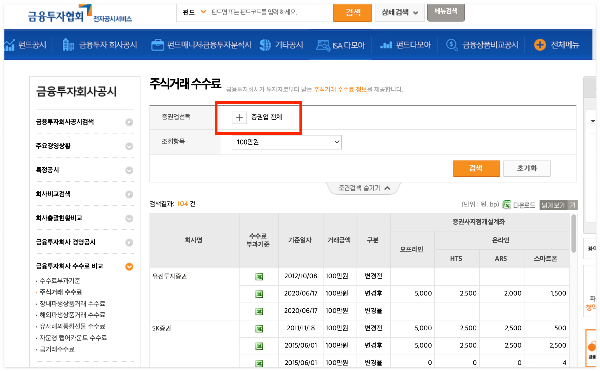Click the HTS column header

[x=457, y=259]
